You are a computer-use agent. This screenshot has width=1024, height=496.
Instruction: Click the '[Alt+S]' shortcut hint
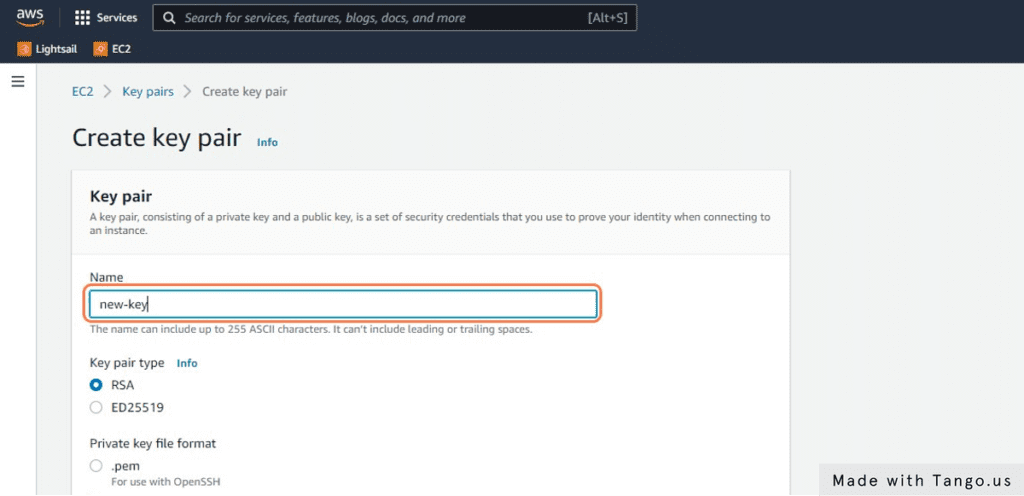point(607,18)
